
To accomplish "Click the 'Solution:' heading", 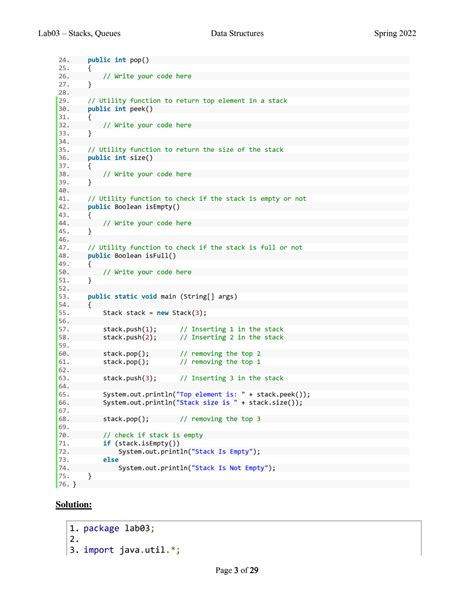I will tap(74, 504).
